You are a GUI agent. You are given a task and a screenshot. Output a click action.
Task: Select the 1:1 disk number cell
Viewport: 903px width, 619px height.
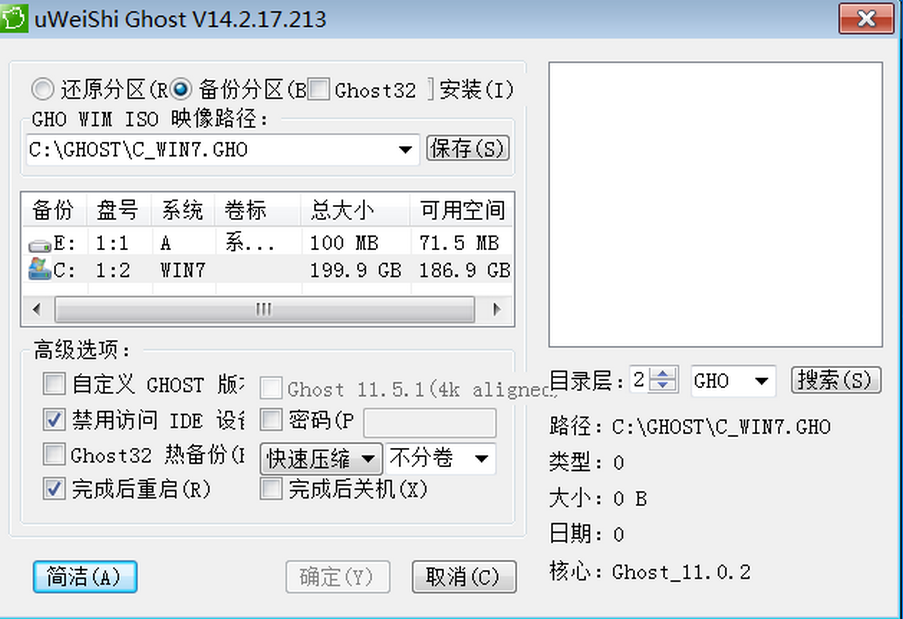point(112,244)
